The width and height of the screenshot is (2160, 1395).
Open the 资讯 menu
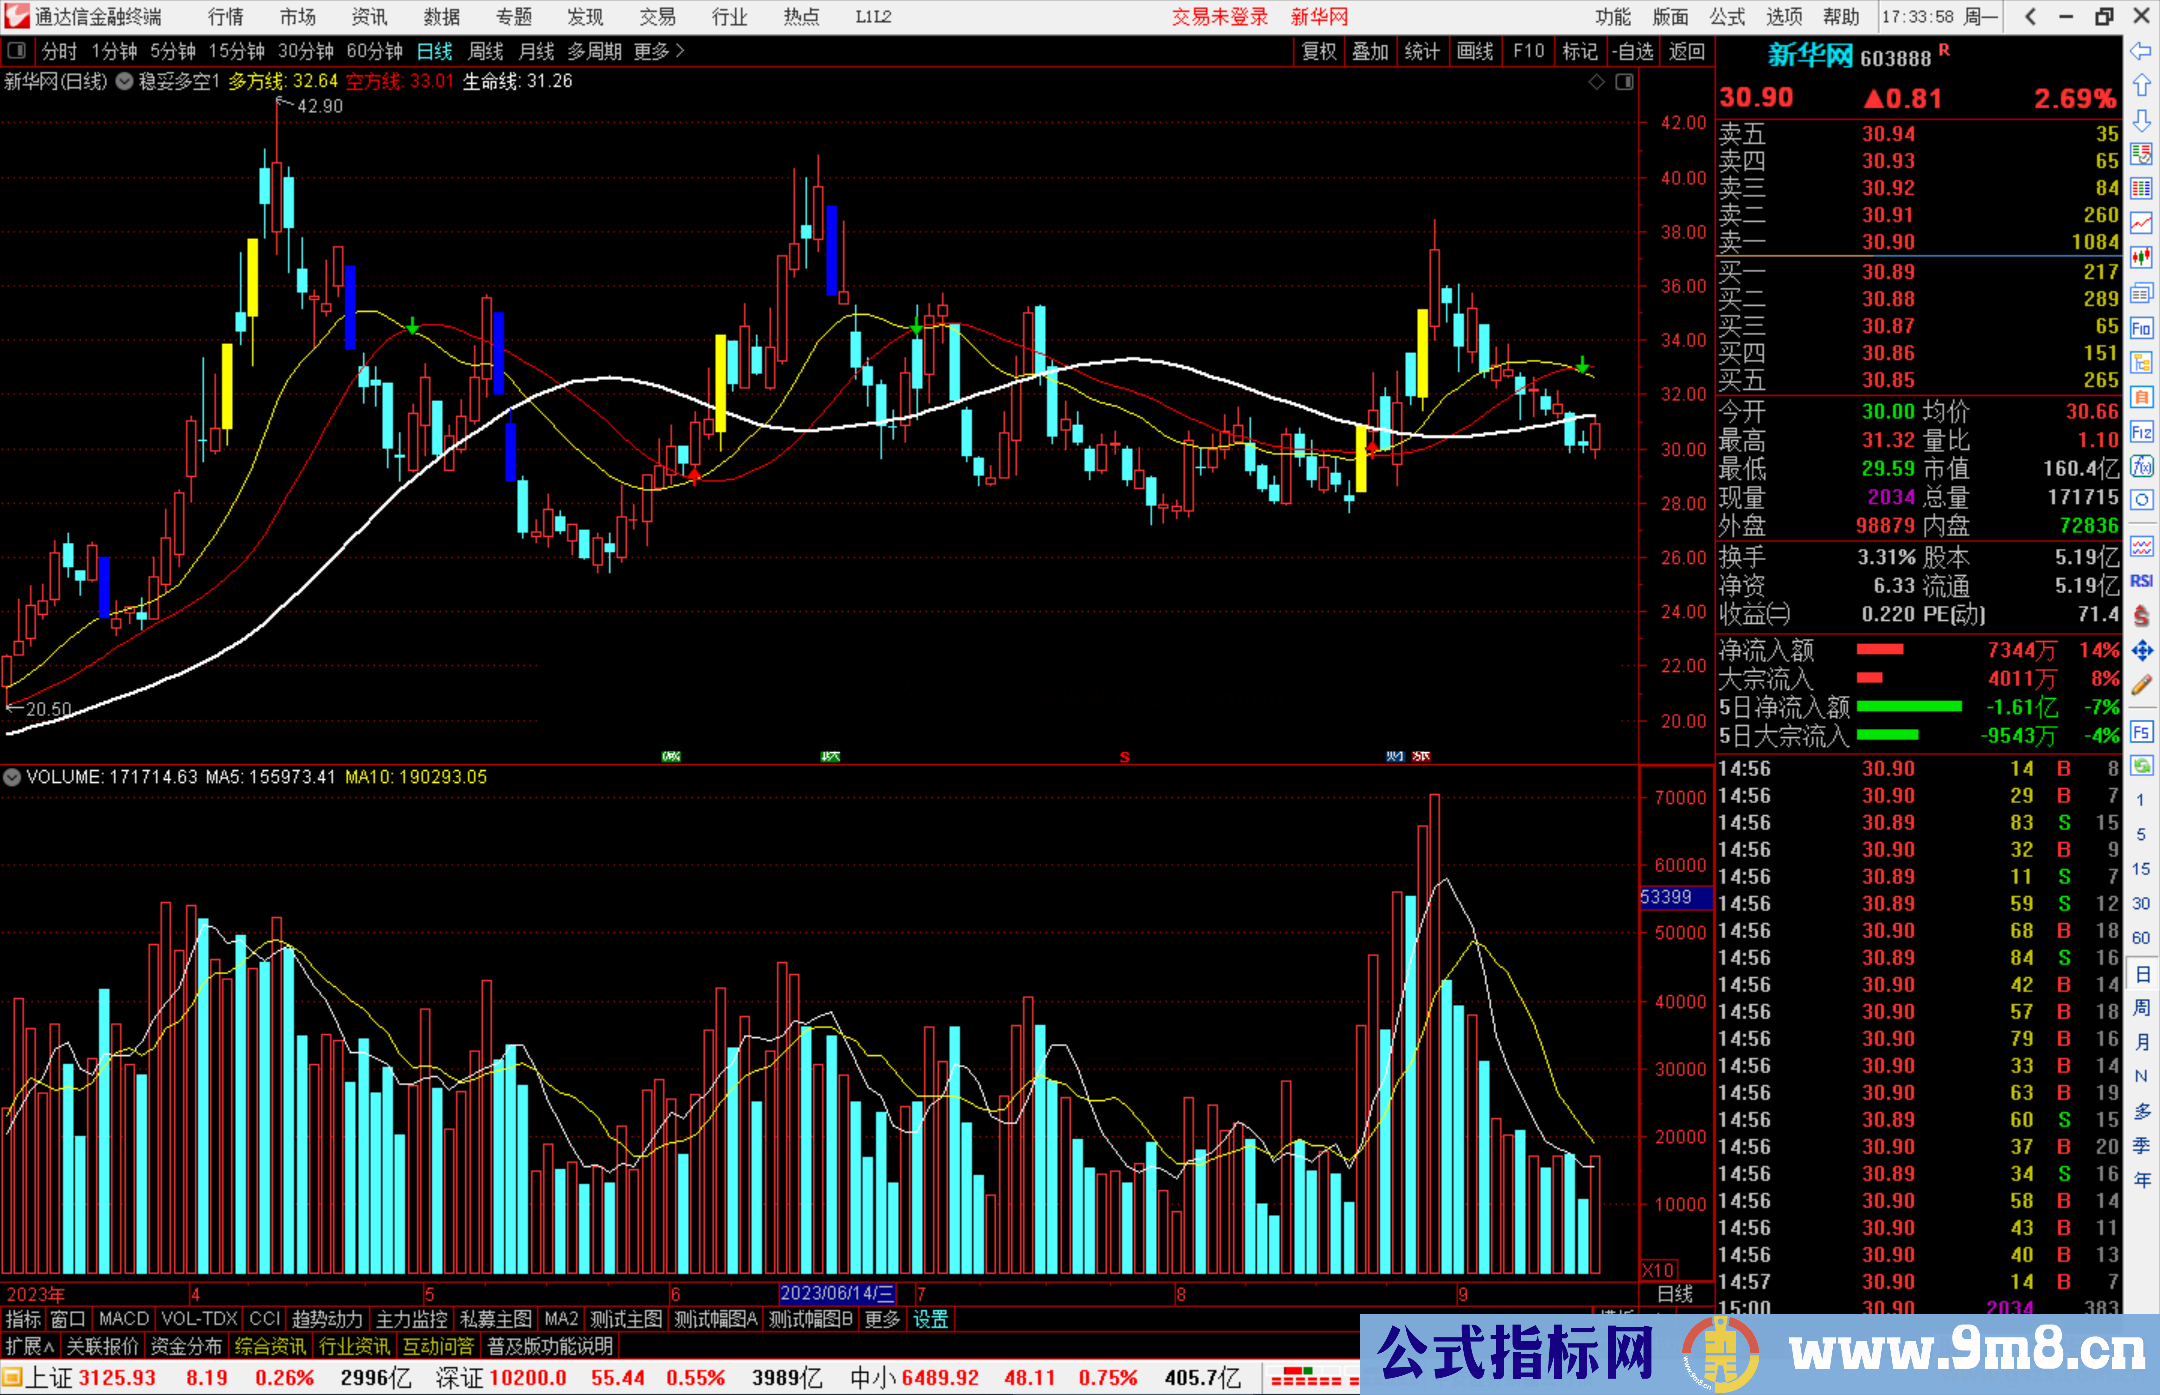(370, 17)
